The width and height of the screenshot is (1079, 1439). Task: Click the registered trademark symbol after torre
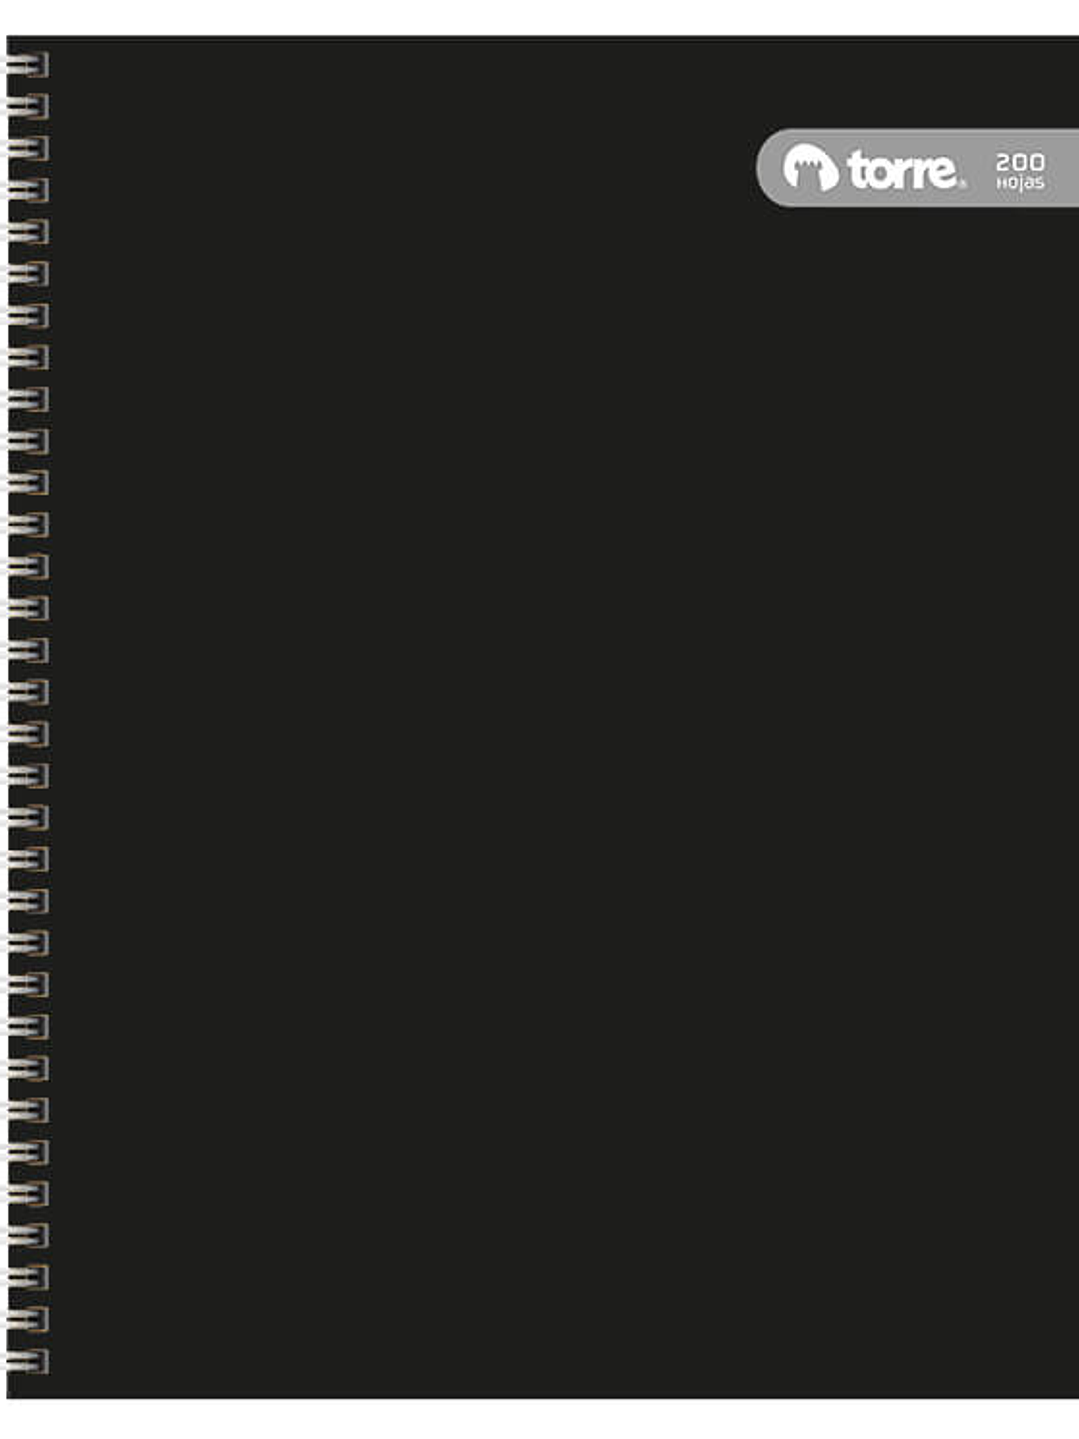point(963,185)
